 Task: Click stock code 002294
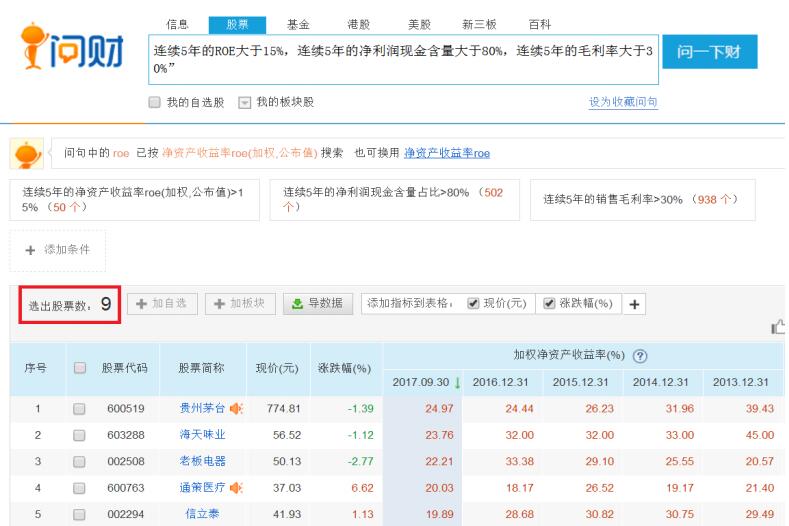coord(126,514)
